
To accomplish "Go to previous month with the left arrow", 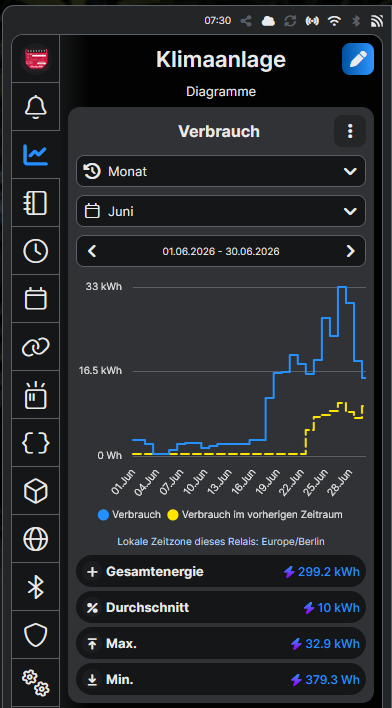I will pyautogui.click(x=92, y=251).
